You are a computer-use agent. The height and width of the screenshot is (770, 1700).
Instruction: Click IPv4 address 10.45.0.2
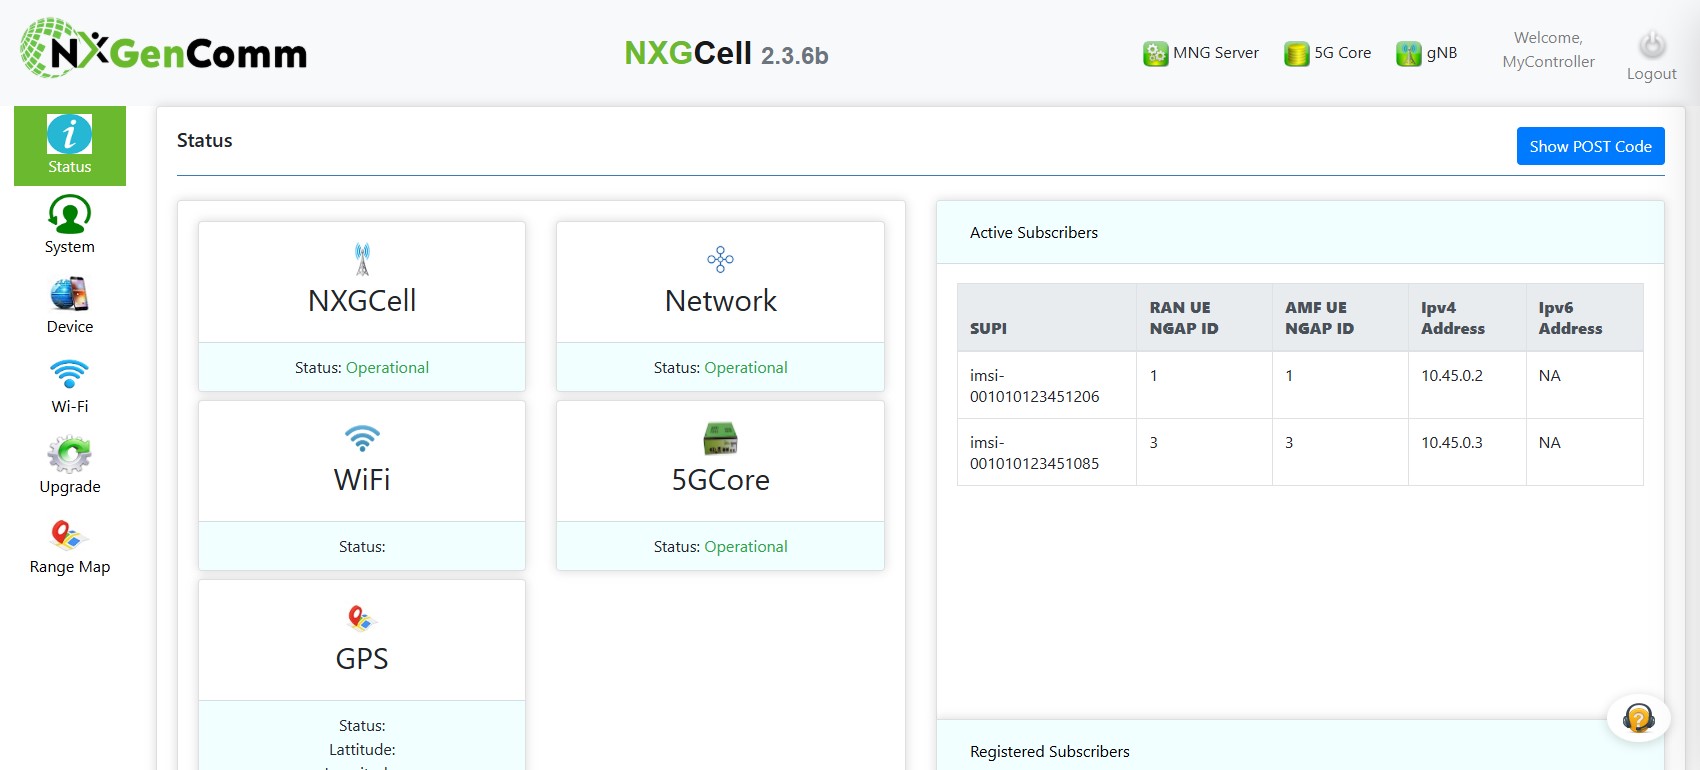tap(1452, 376)
